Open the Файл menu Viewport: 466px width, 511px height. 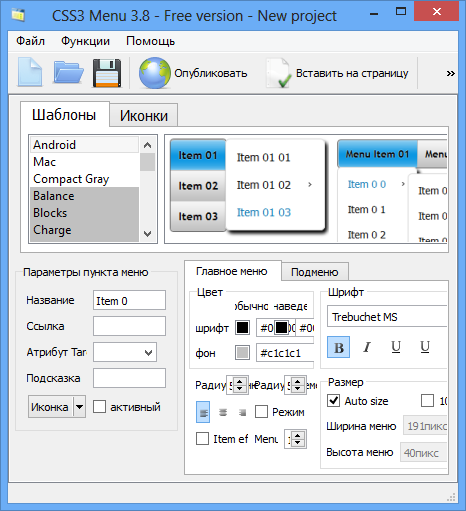tap(30, 41)
